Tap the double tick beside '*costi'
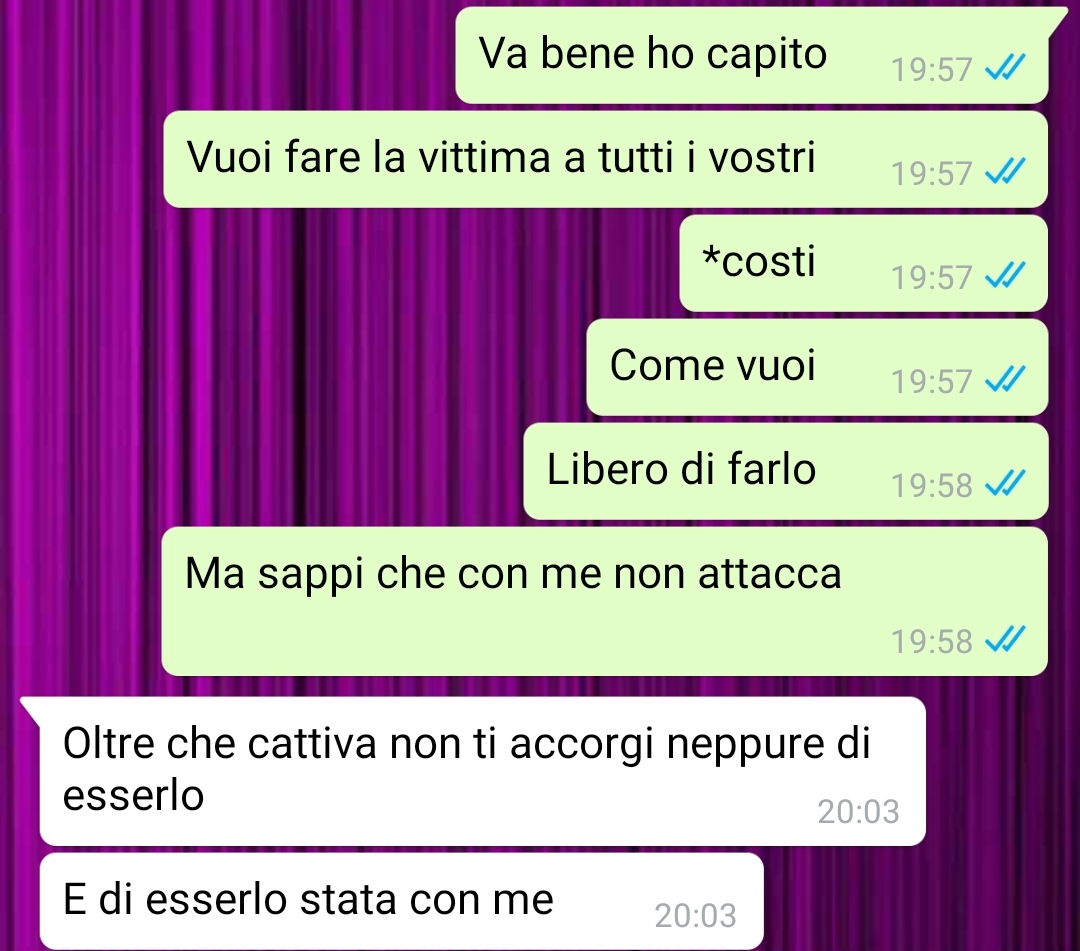The height and width of the screenshot is (951, 1080). point(1005,275)
